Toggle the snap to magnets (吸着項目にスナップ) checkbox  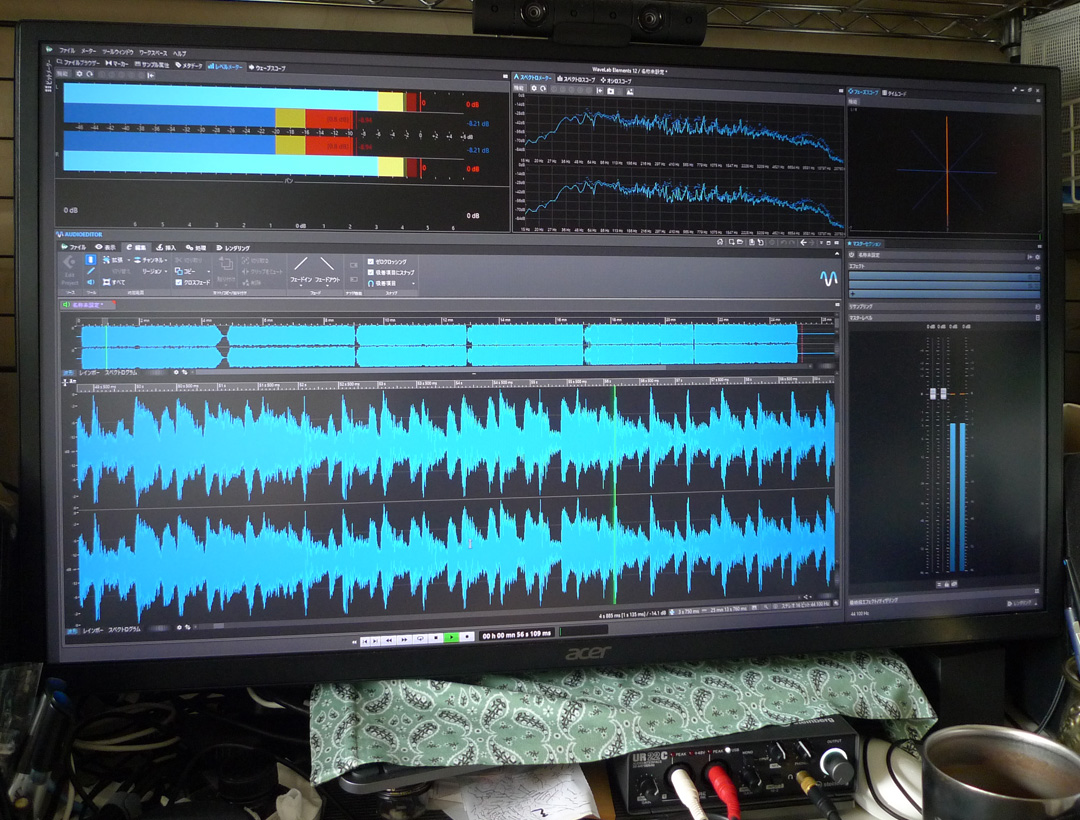pos(371,271)
